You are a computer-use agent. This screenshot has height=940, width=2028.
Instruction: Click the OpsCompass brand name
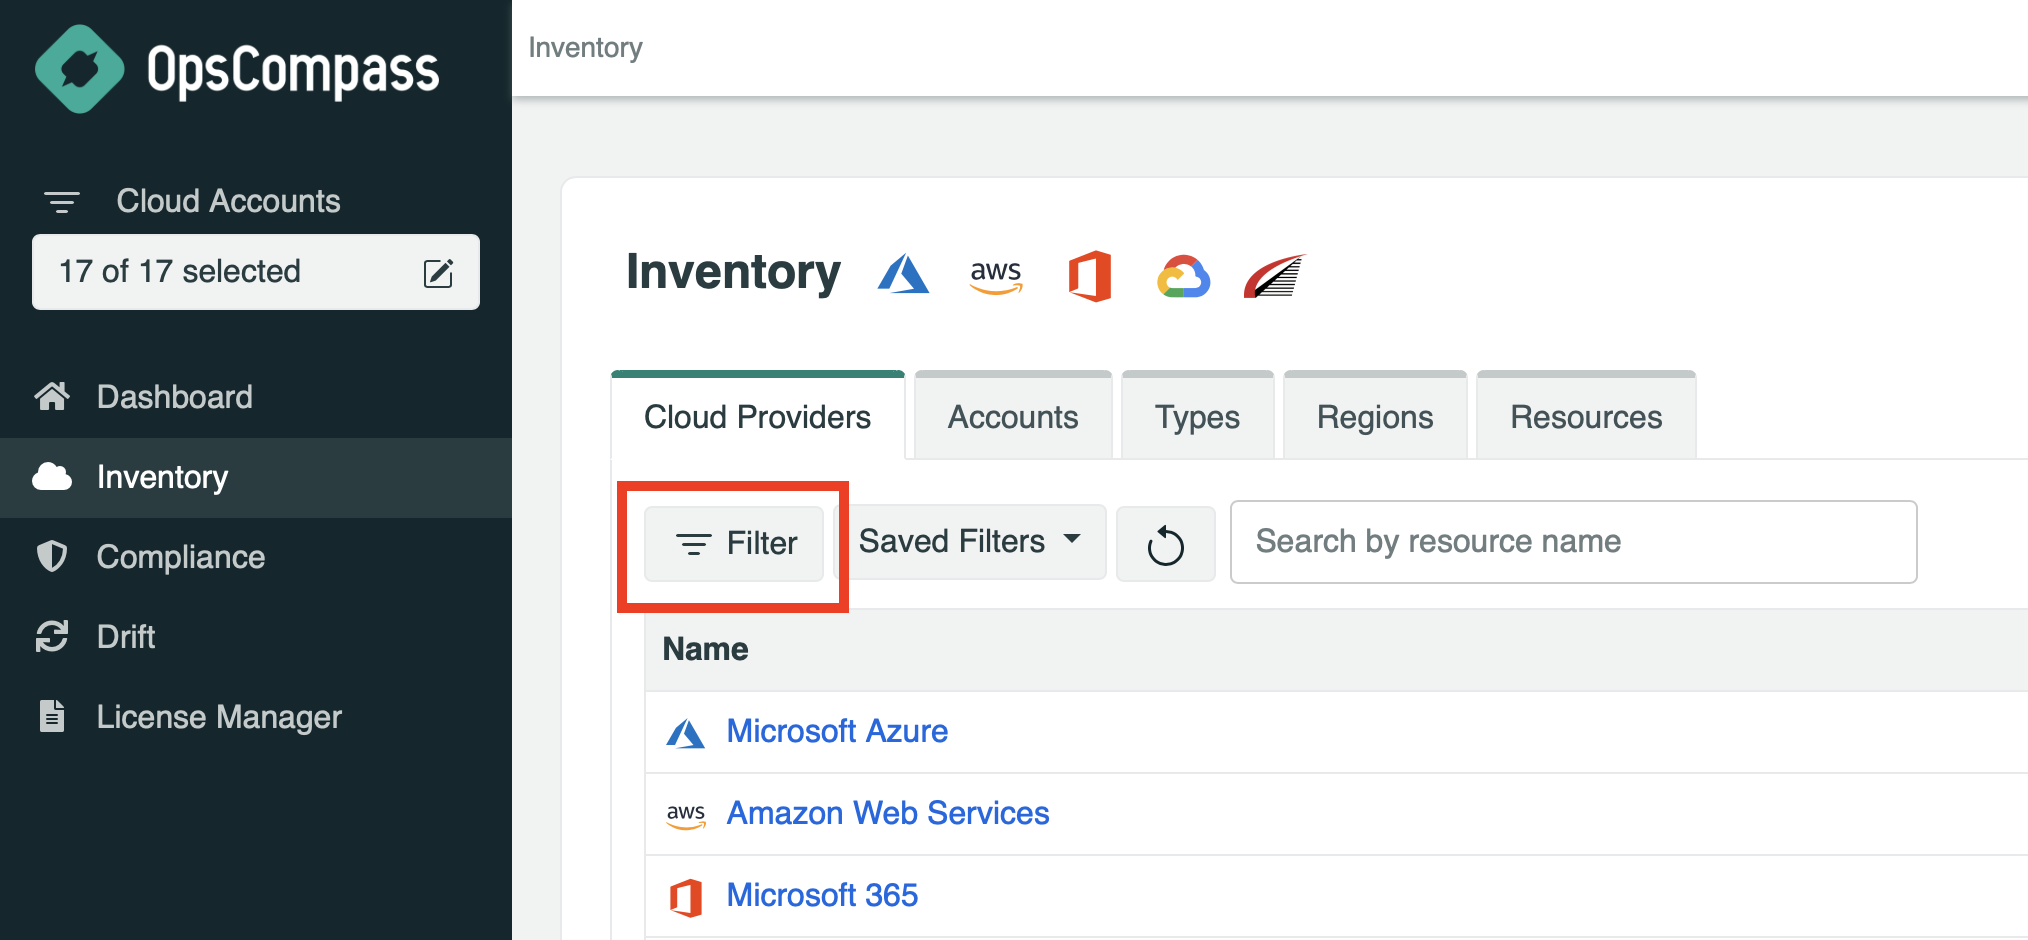click(x=293, y=71)
